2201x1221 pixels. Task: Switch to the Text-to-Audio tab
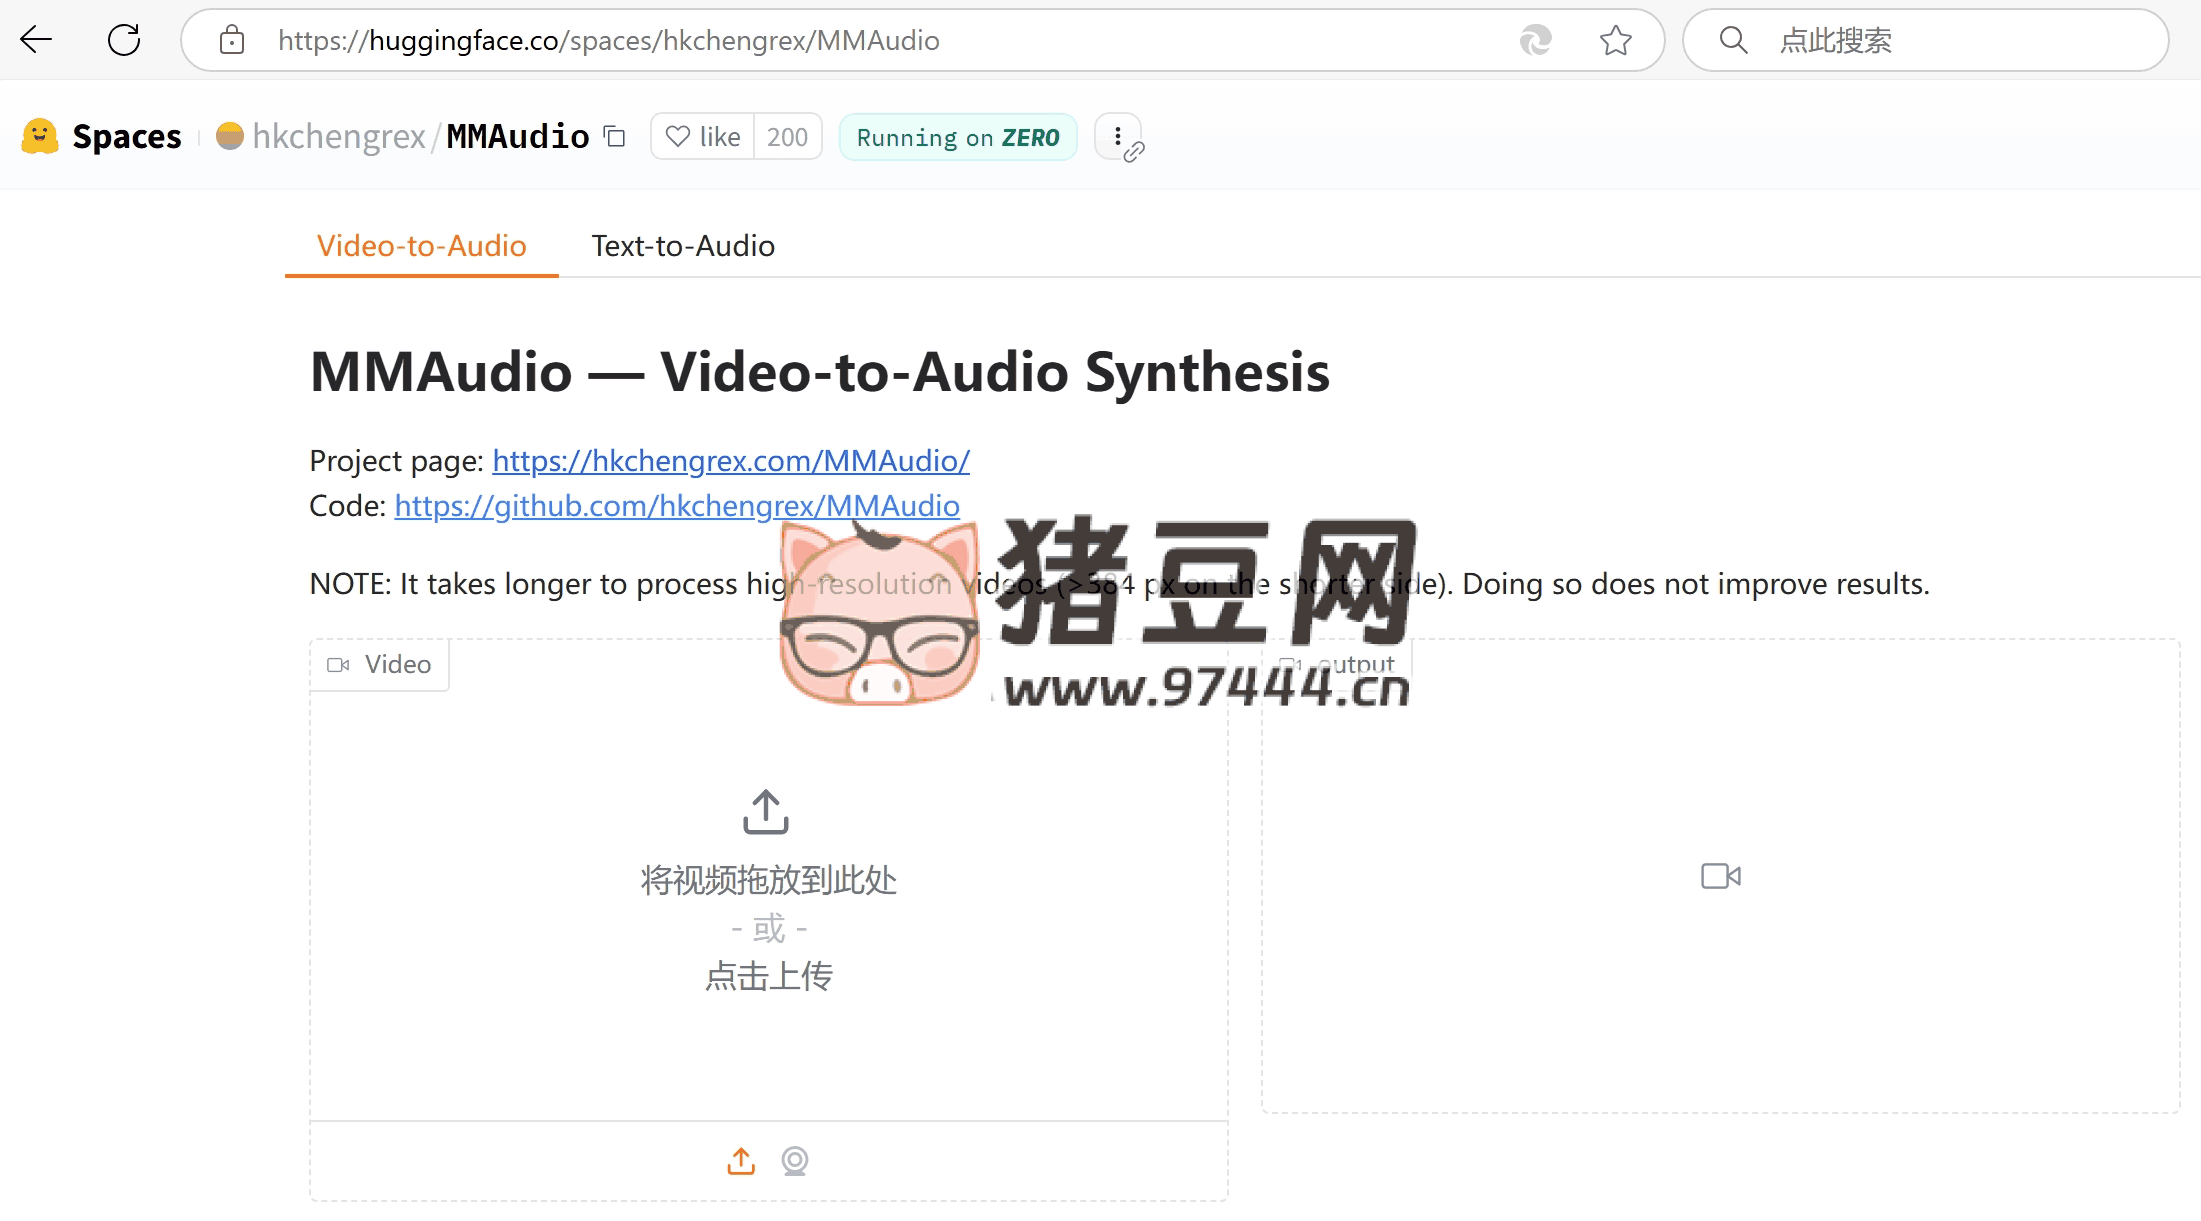683,245
